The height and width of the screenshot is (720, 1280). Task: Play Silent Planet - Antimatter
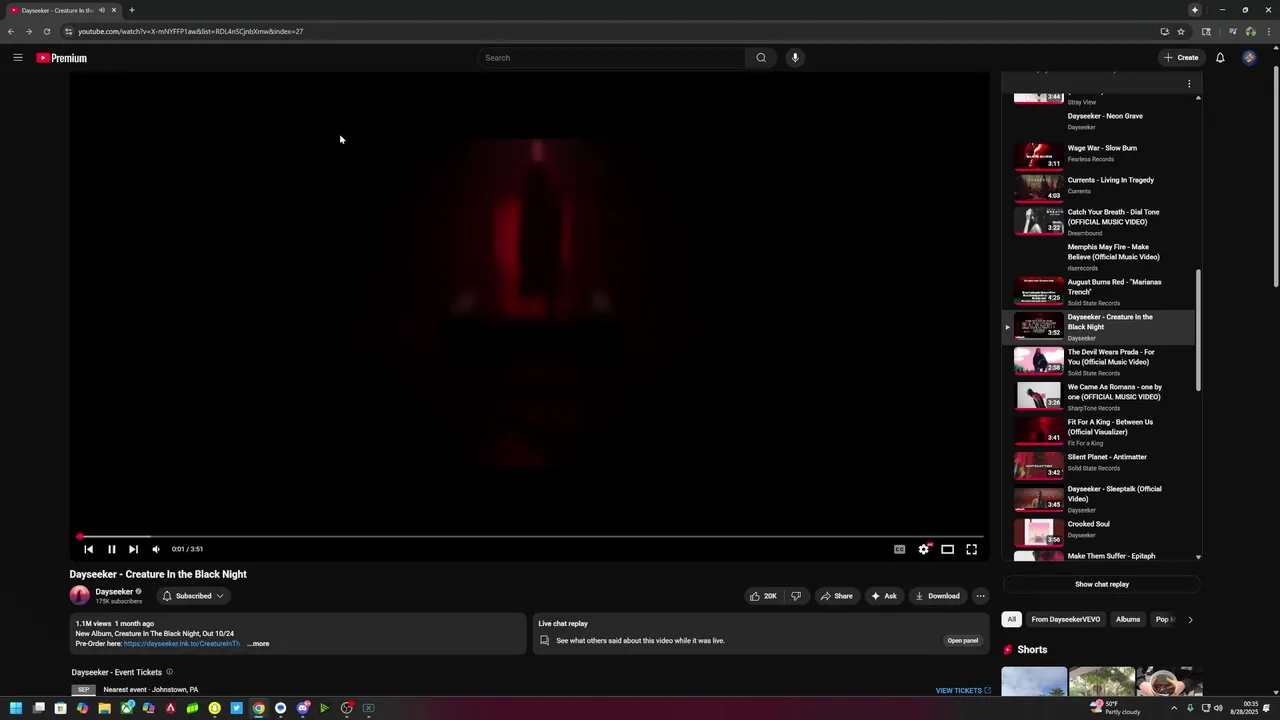click(x=1098, y=464)
